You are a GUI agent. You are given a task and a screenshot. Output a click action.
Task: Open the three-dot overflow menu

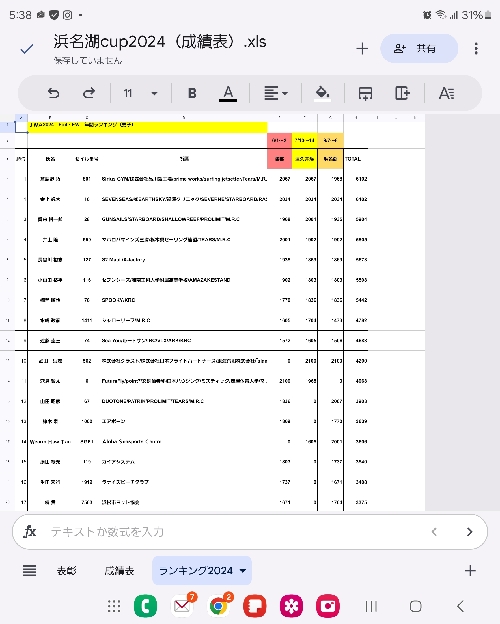coord(476,49)
